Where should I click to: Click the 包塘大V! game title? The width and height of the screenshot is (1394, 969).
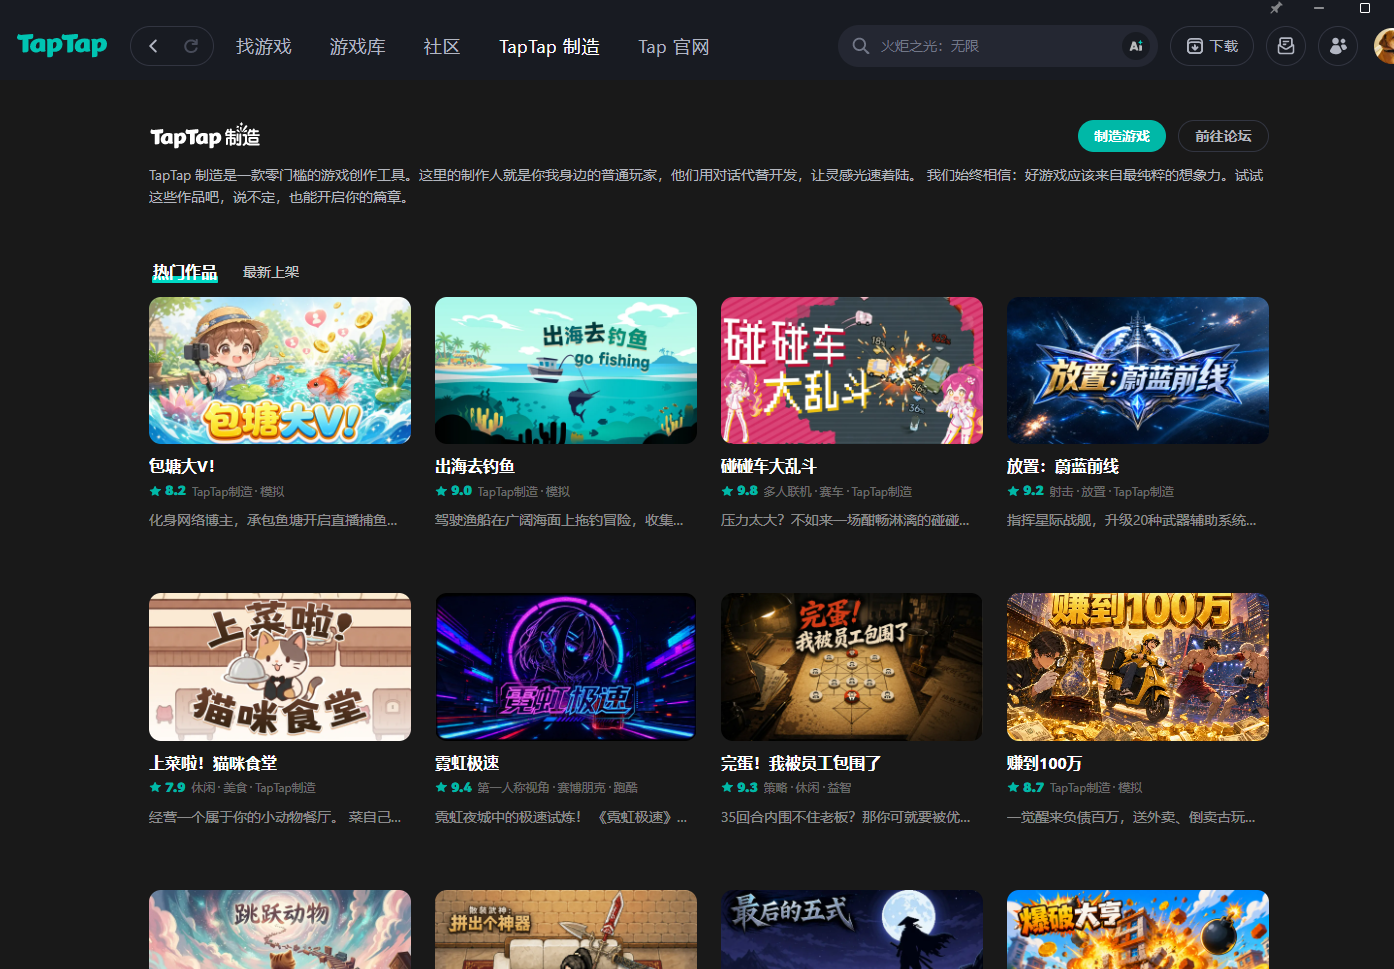click(182, 466)
